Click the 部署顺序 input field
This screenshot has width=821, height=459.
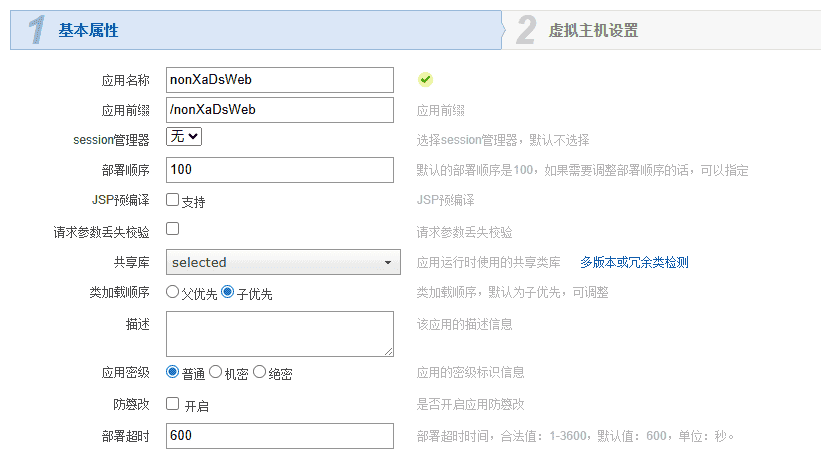[280, 170]
